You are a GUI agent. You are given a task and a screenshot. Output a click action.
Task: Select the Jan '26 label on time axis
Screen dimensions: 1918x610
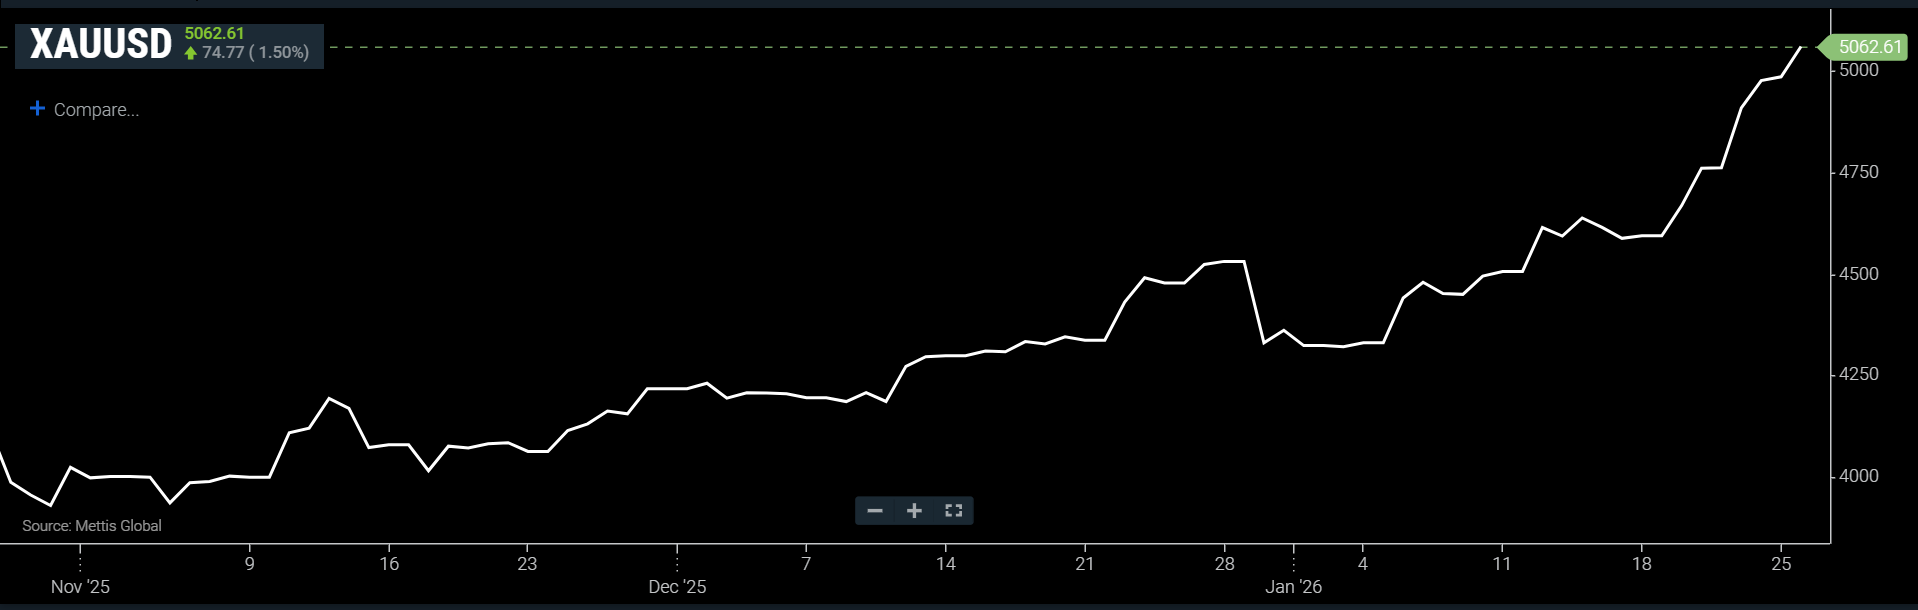coord(1293,587)
